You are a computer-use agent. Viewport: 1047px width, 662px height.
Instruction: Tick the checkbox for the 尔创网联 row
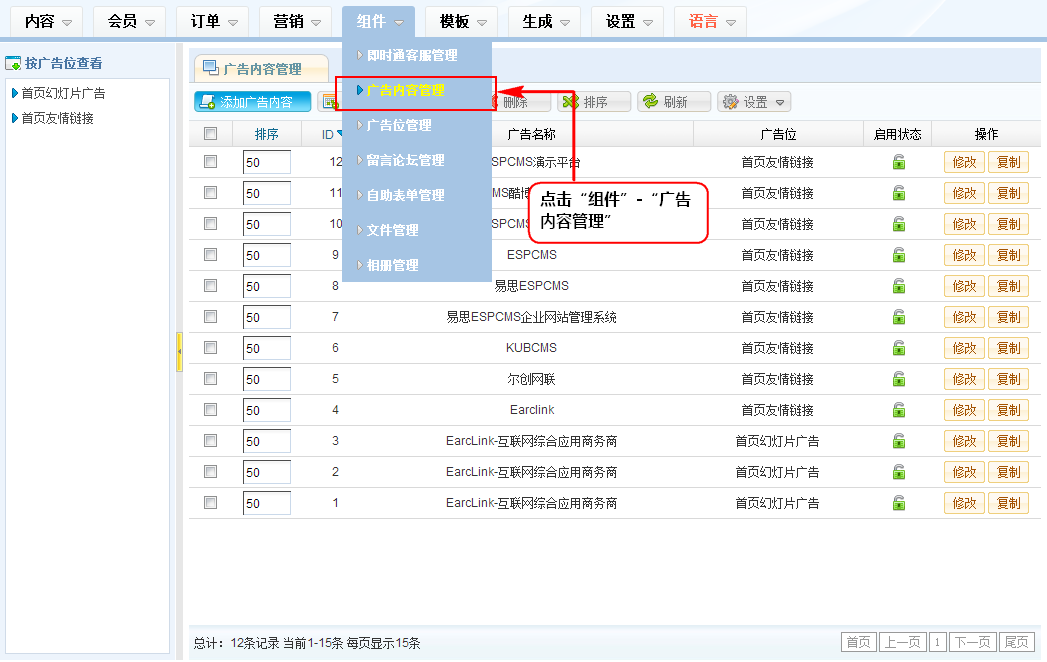(x=210, y=379)
